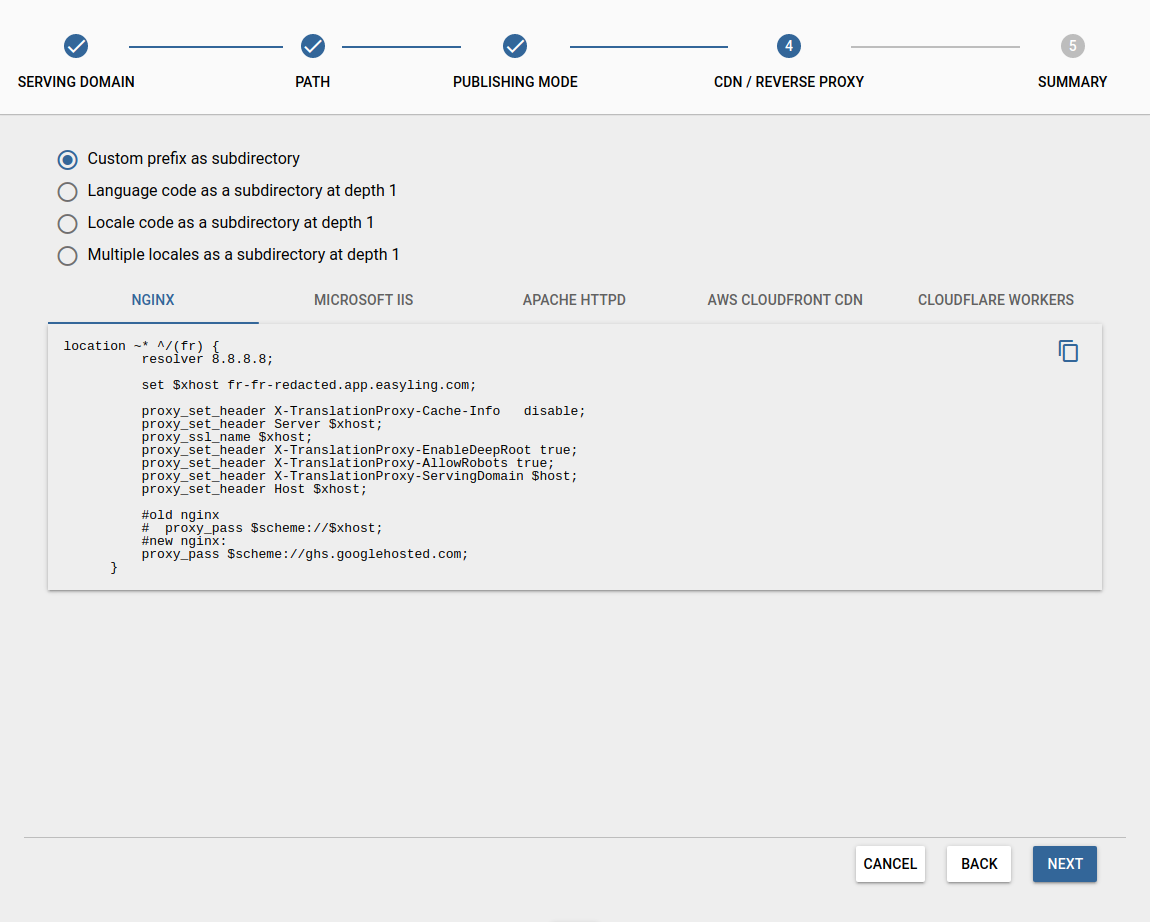Click the X-TranslationProxy-Cache-Info header line
Screen dimensions: 1150x922
tap(363, 411)
